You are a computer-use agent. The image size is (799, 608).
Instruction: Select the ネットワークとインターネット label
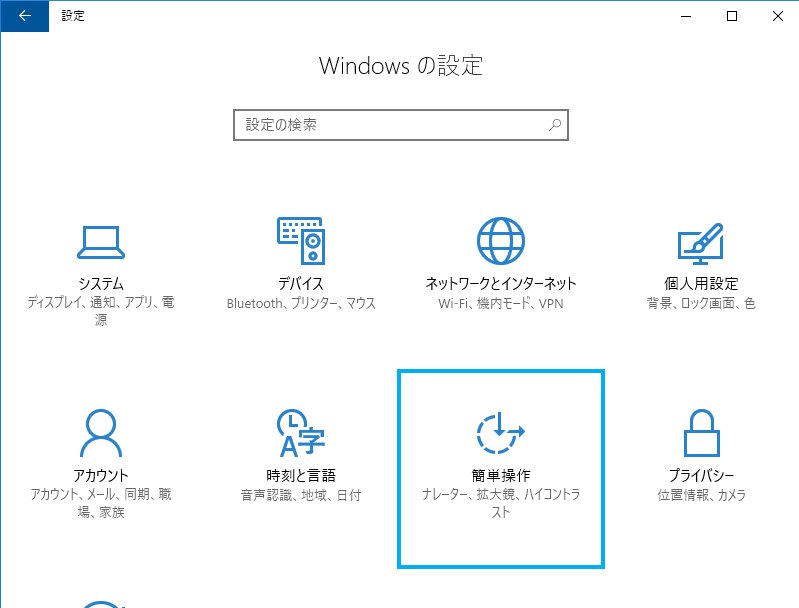click(501, 283)
